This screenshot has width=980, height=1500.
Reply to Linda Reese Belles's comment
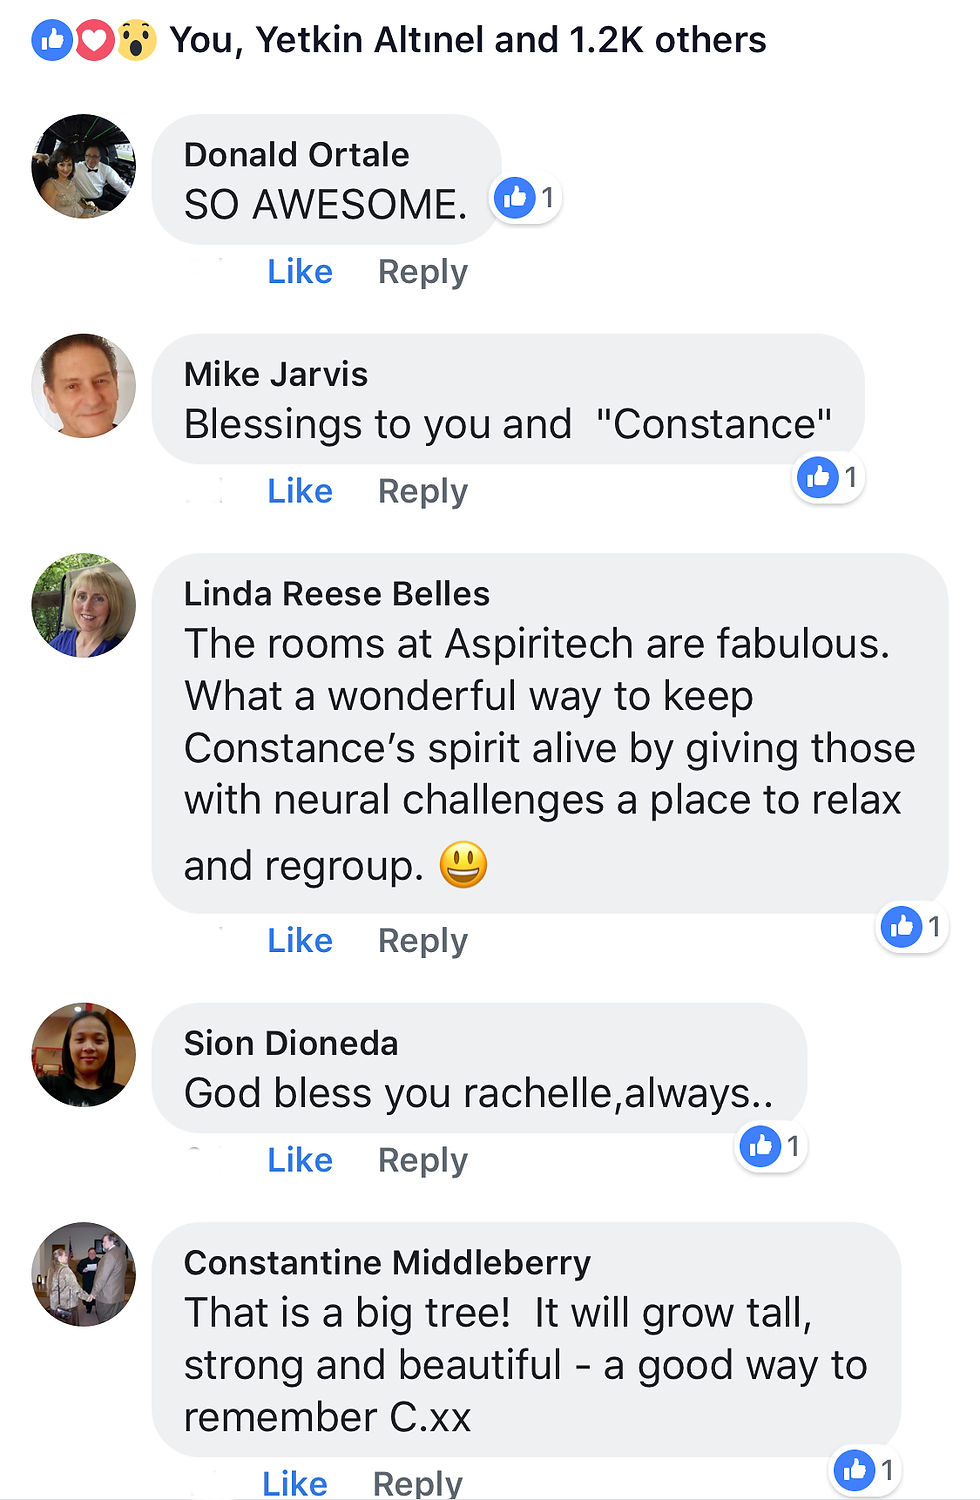[422, 940]
